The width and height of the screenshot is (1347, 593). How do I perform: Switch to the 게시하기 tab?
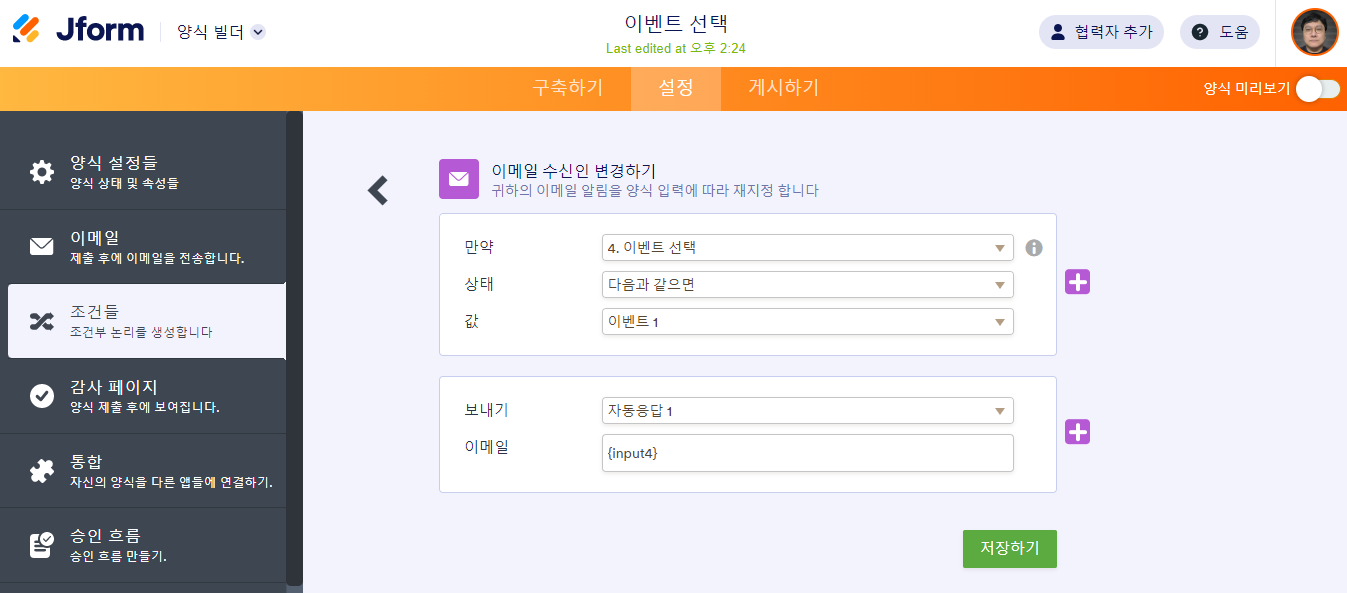(x=783, y=88)
